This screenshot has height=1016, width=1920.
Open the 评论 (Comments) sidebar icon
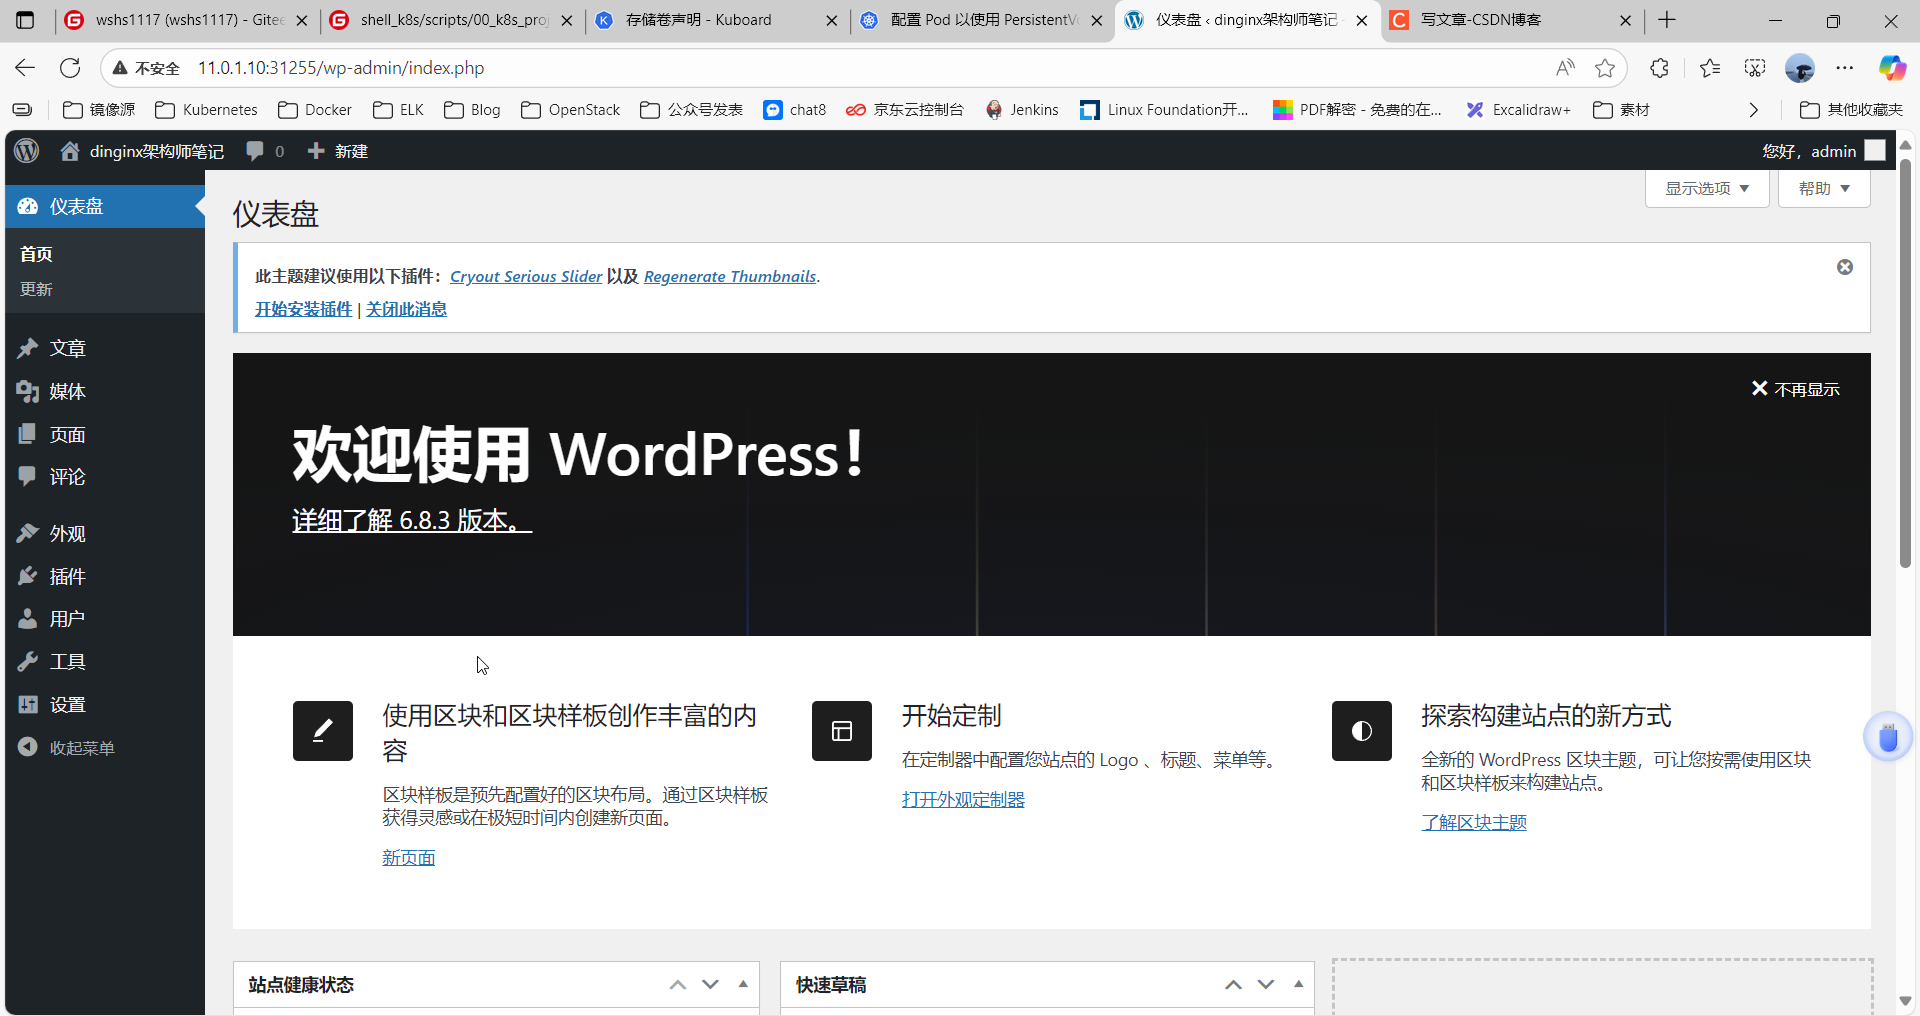28,477
